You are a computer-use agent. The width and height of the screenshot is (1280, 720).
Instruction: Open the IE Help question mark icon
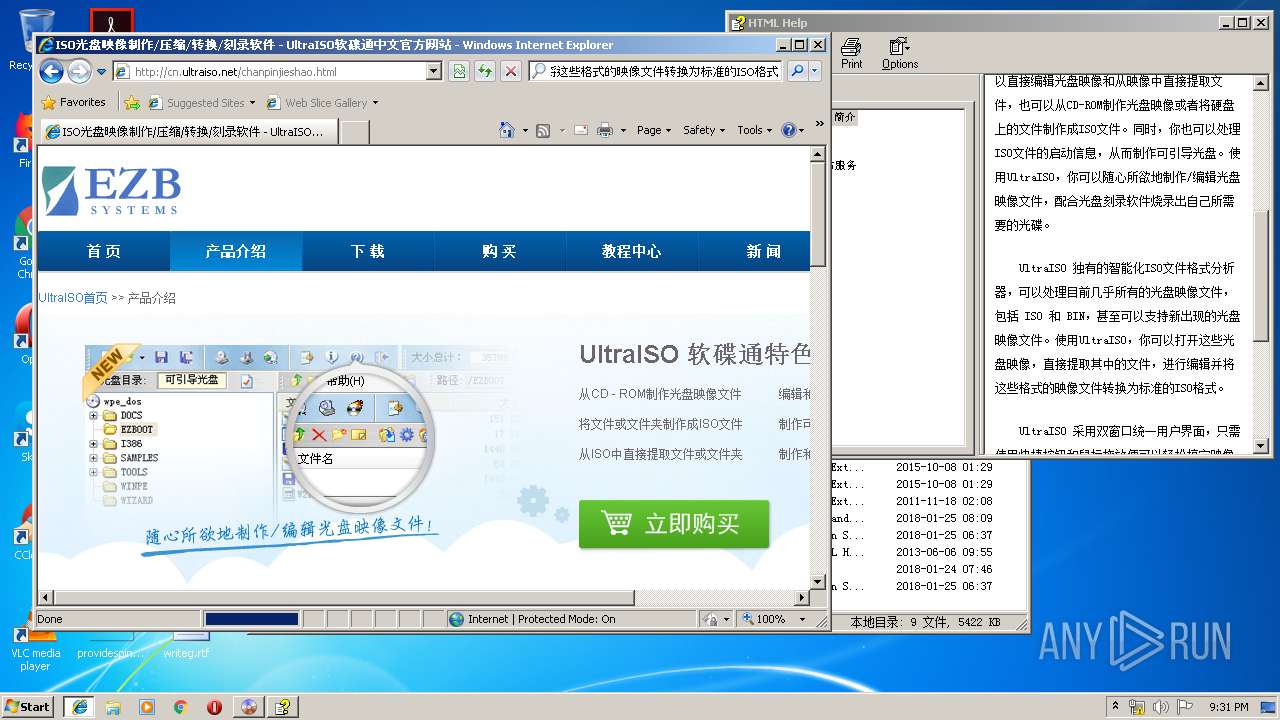tap(788, 130)
